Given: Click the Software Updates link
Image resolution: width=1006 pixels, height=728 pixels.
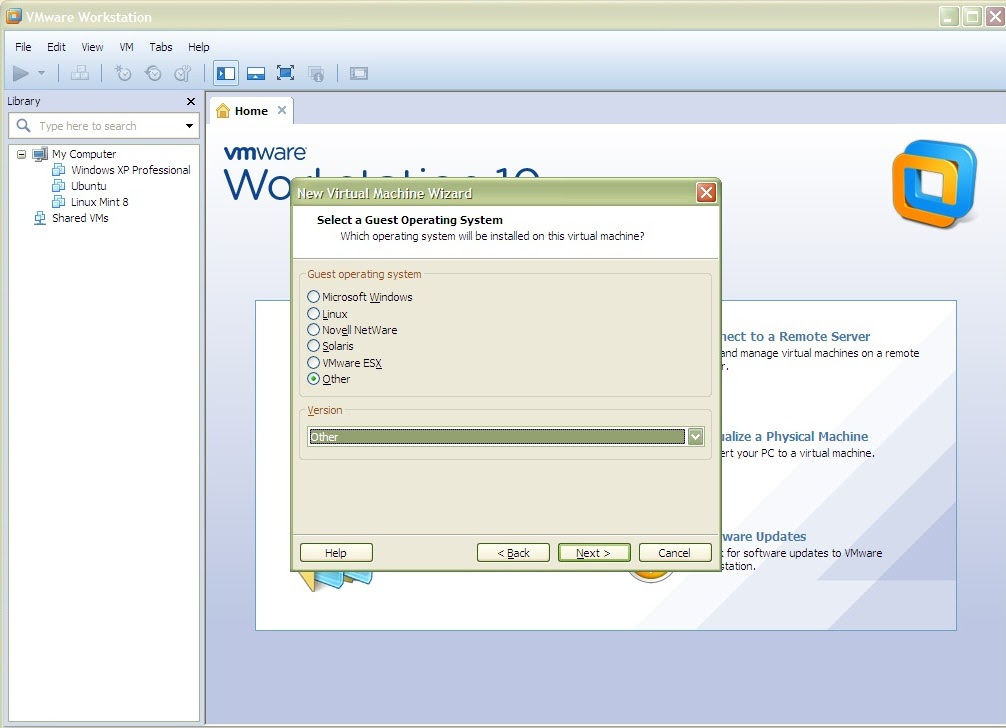Looking at the screenshot, I should coord(764,537).
